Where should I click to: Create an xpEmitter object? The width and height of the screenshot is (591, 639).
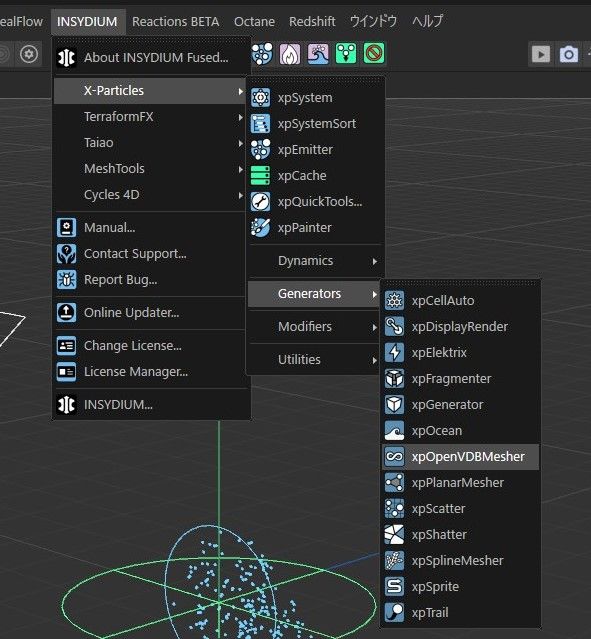click(315, 150)
